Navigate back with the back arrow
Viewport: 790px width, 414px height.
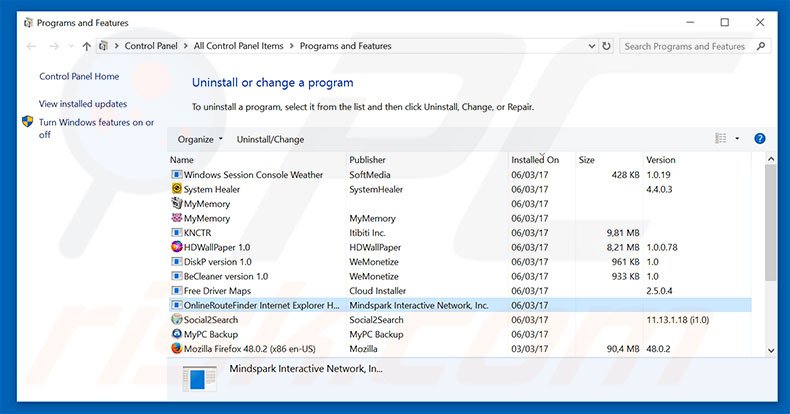tap(32, 46)
